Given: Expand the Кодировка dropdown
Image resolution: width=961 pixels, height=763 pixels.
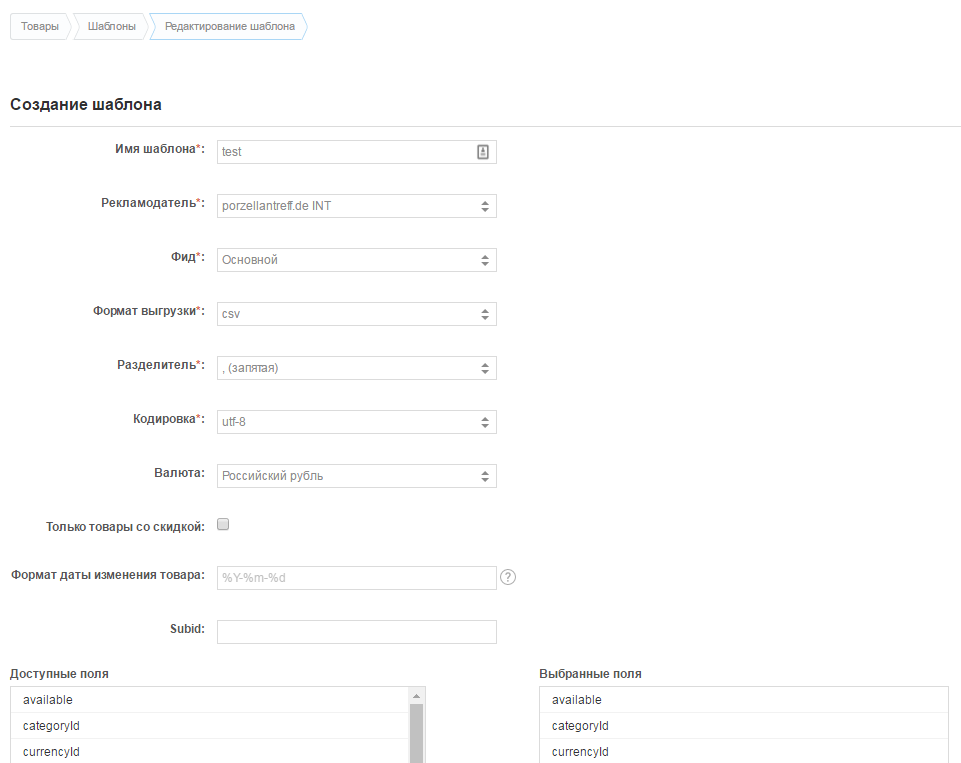Looking at the screenshot, I should [356, 422].
